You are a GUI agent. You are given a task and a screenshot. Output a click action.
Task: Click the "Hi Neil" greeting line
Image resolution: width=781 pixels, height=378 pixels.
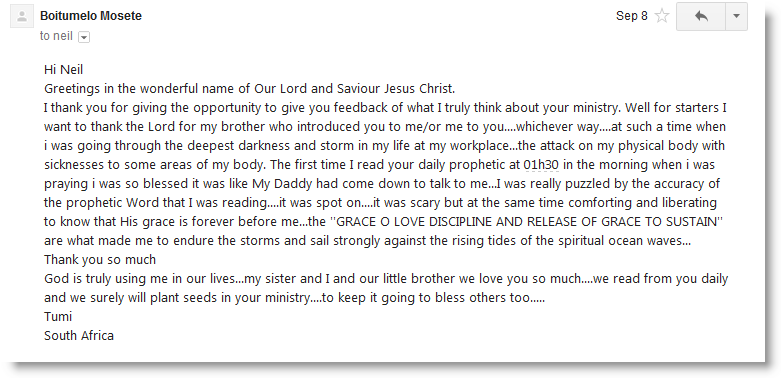click(63, 70)
